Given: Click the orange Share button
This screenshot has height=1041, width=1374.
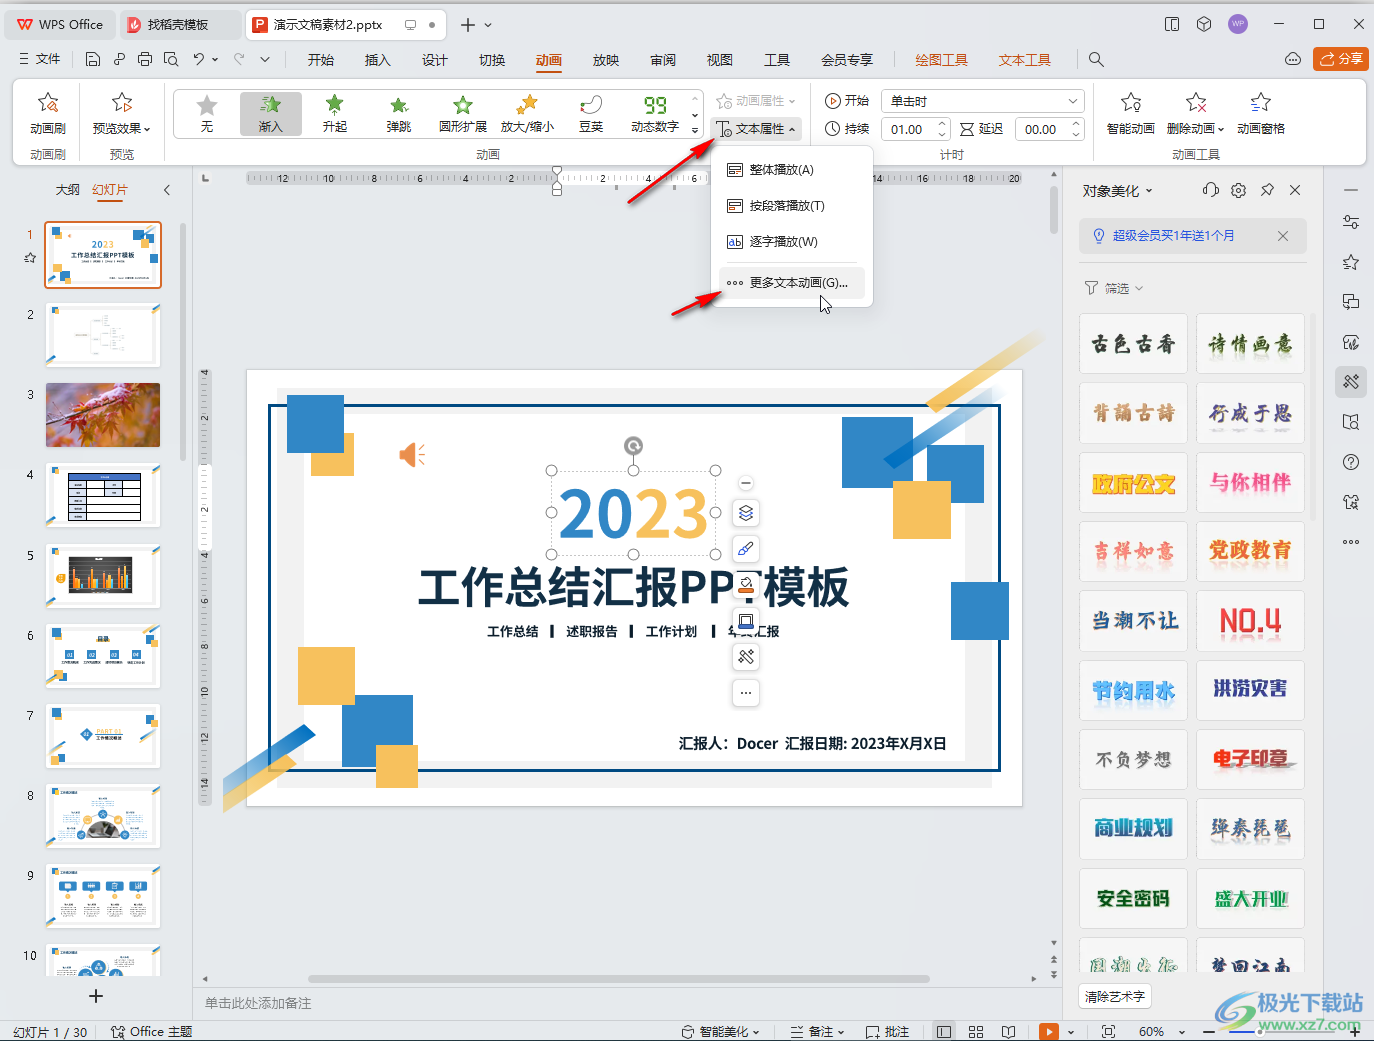Looking at the screenshot, I should pyautogui.click(x=1340, y=59).
